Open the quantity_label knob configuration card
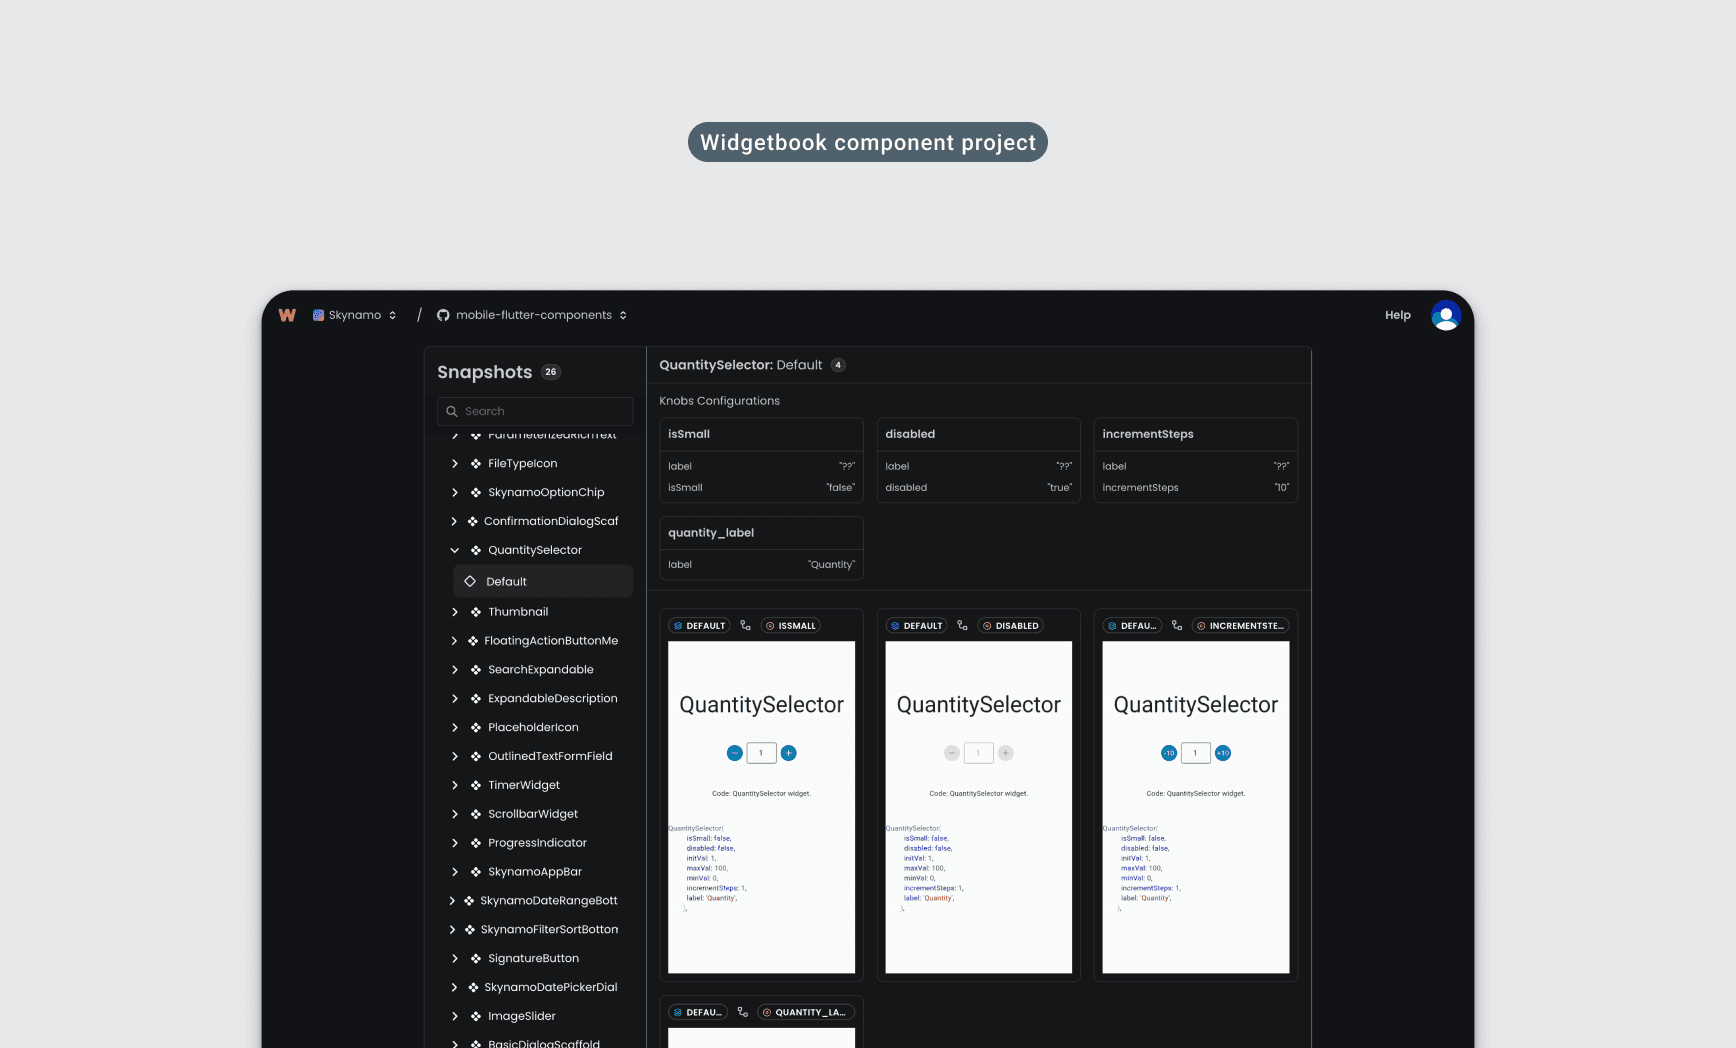The width and height of the screenshot is (1736, 1048). (x=761, y=548)
